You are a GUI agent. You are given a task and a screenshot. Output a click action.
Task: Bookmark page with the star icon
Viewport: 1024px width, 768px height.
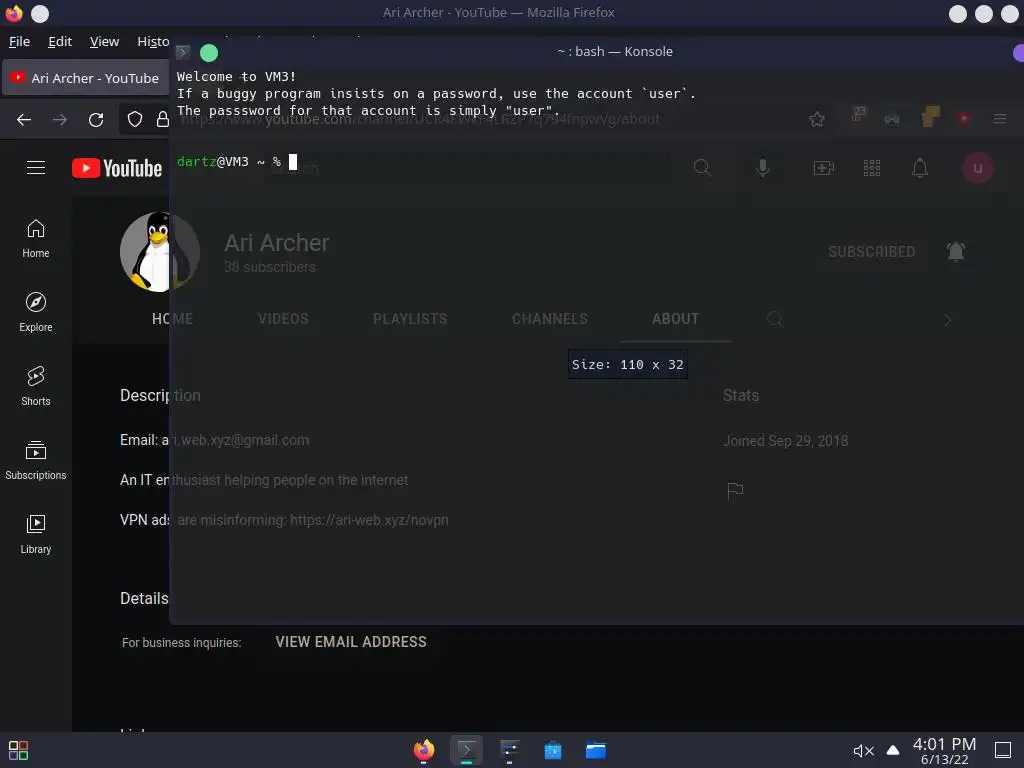coord(816,120)
